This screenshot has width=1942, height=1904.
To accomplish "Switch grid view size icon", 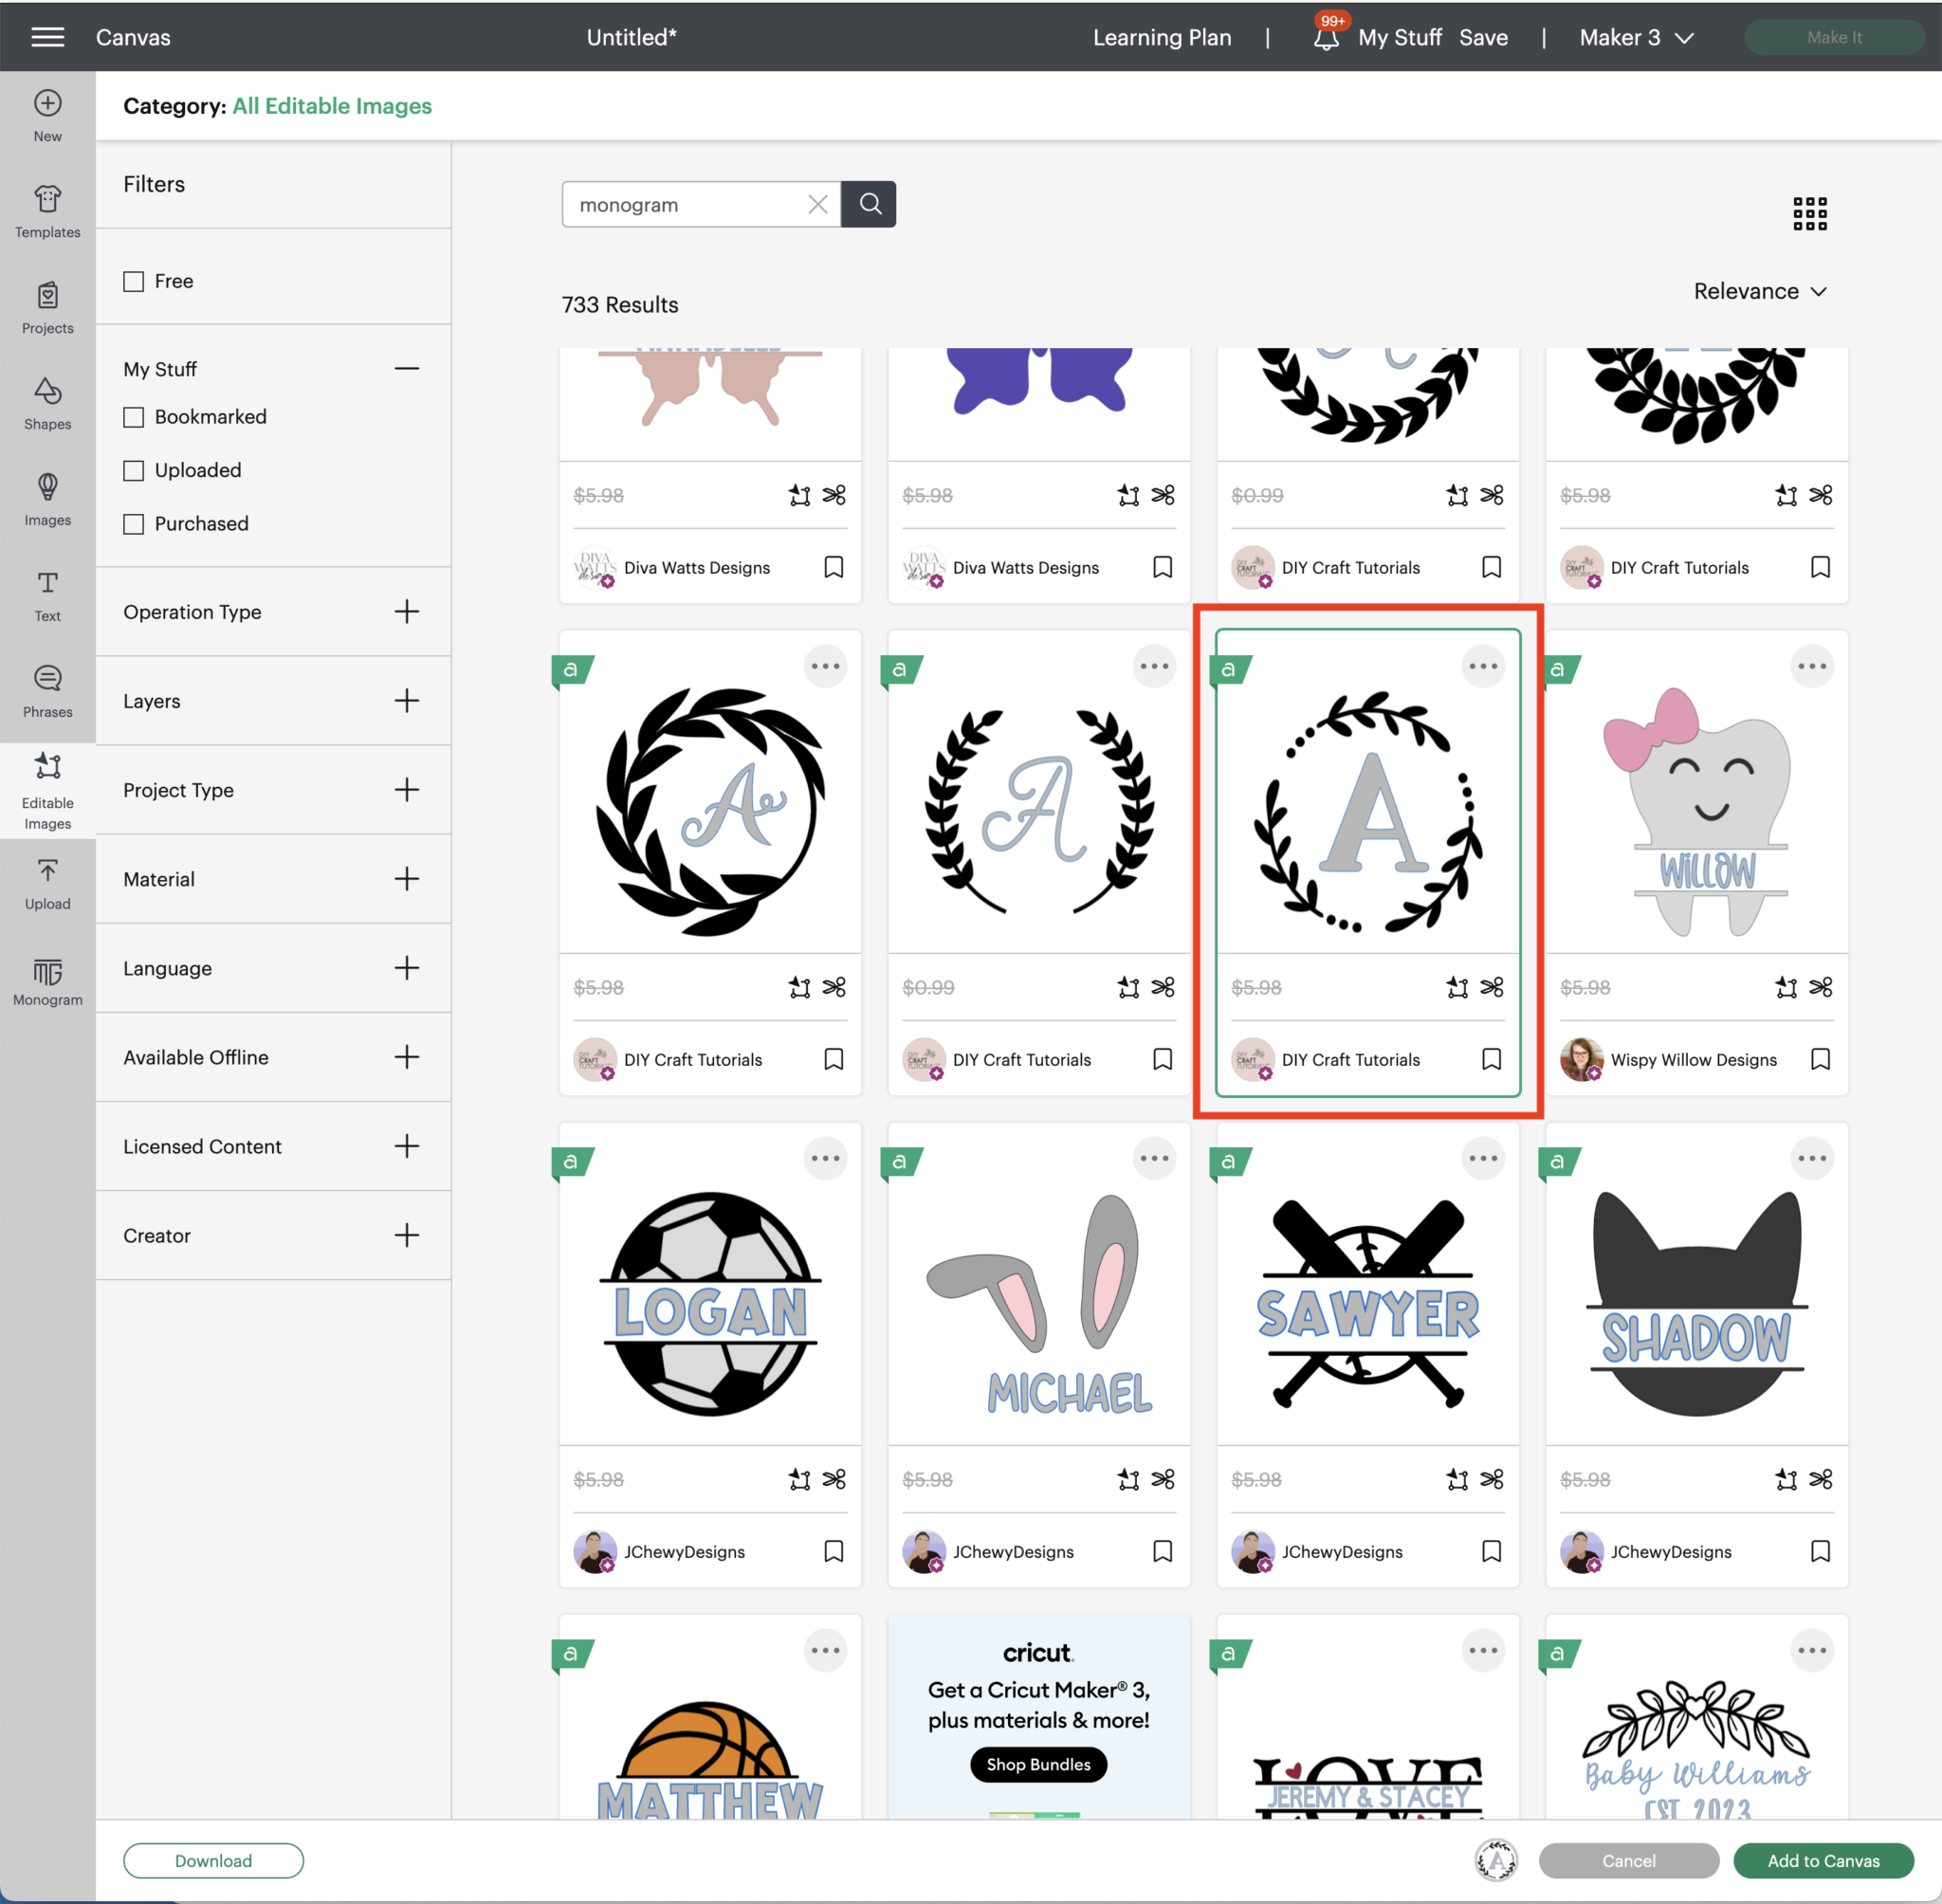I will [1809, 213].
